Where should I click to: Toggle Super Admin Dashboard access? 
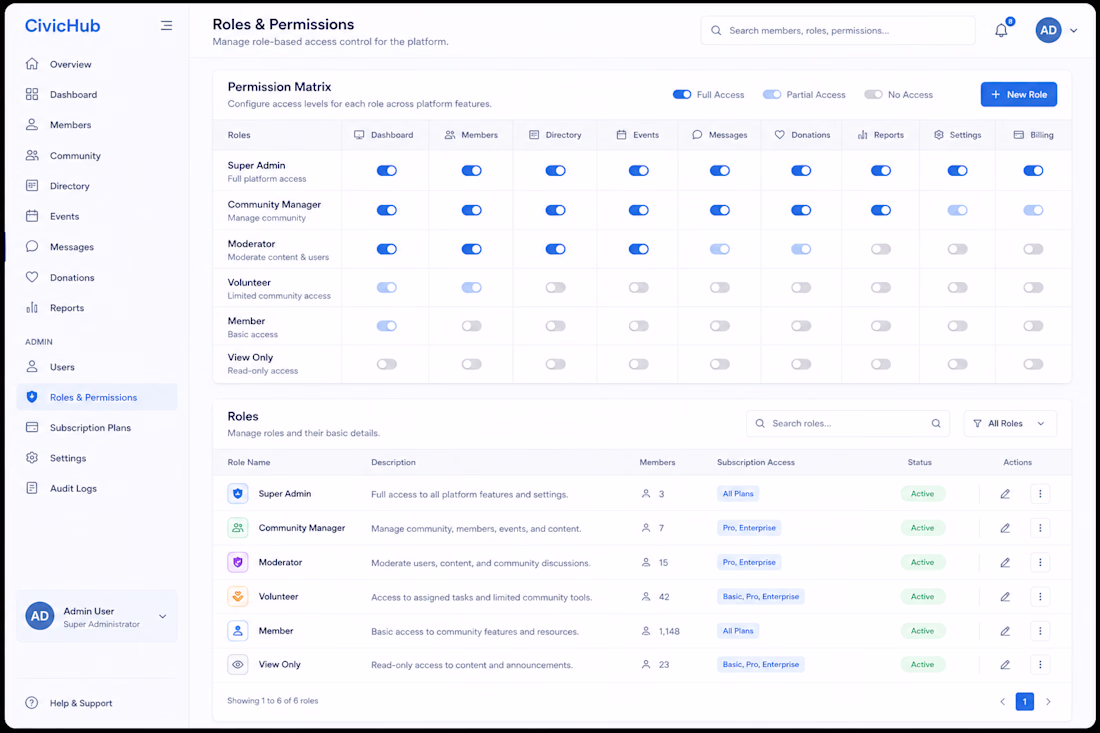(x=387, y=170)
